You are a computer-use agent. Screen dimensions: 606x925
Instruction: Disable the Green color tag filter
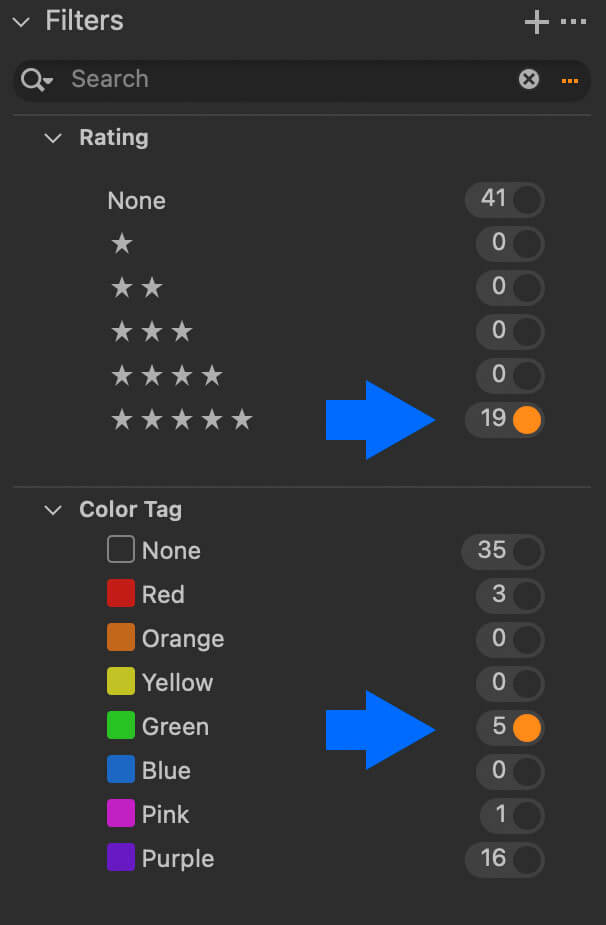click(x=526, y=727)
